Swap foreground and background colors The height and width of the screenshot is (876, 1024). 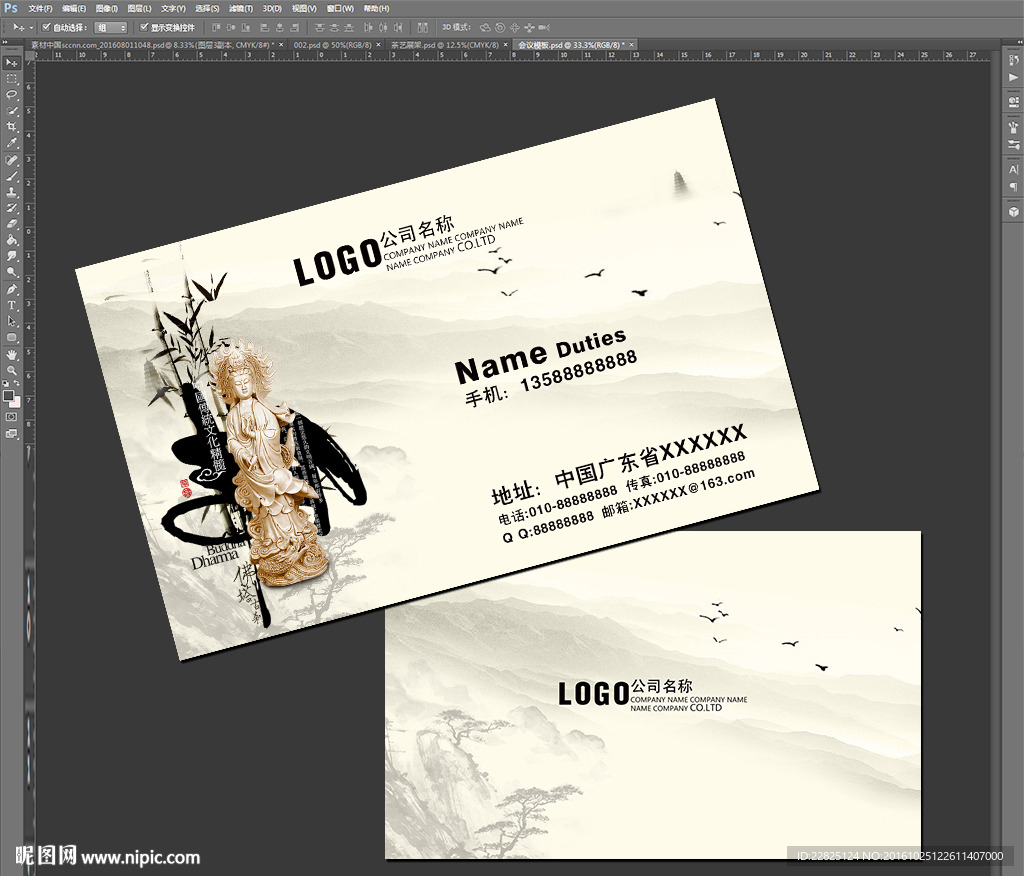17,383
